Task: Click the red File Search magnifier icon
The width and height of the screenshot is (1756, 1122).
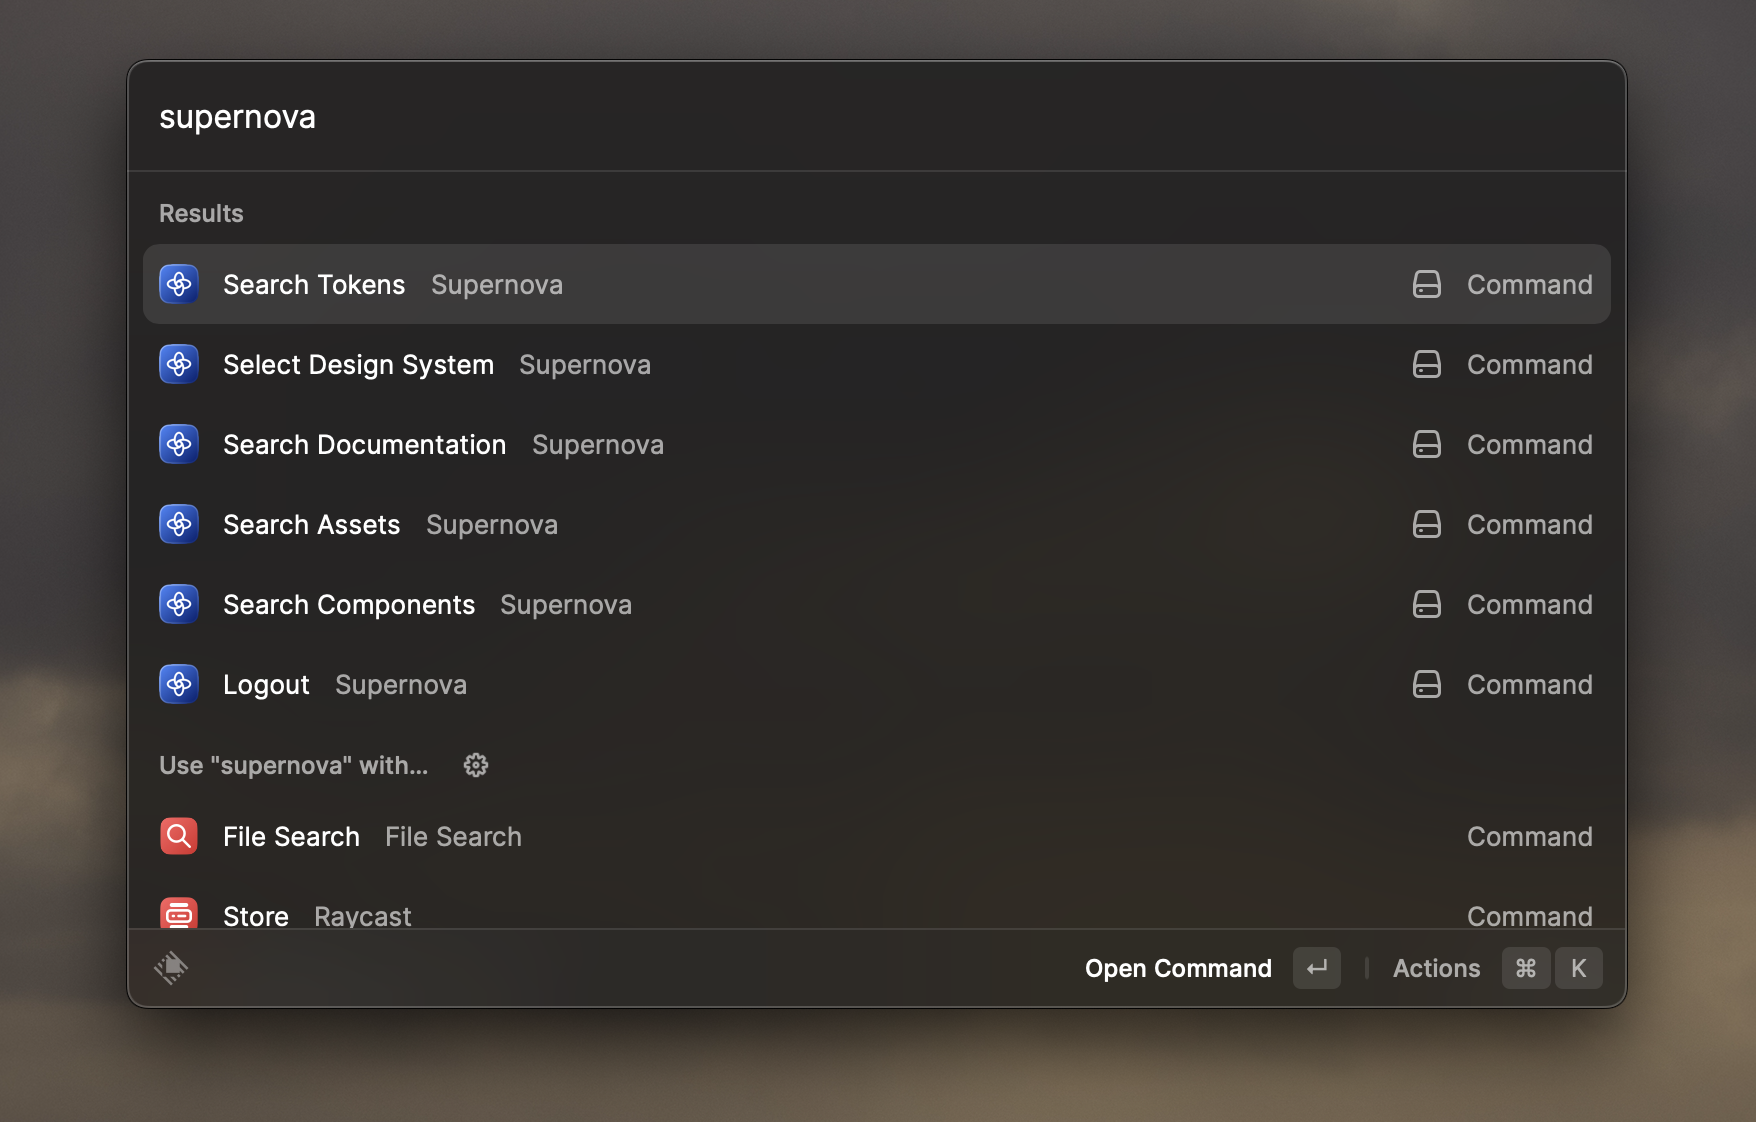Action: click(x=179, y=836)
